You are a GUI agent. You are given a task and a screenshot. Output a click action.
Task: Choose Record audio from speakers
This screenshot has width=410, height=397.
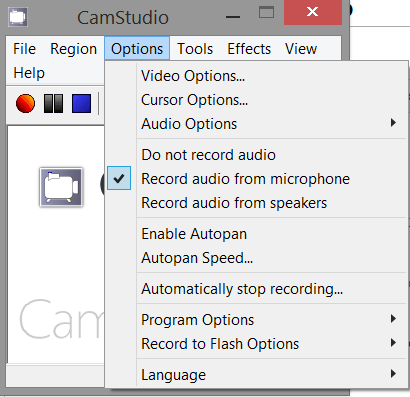click(x=257, y=203)
